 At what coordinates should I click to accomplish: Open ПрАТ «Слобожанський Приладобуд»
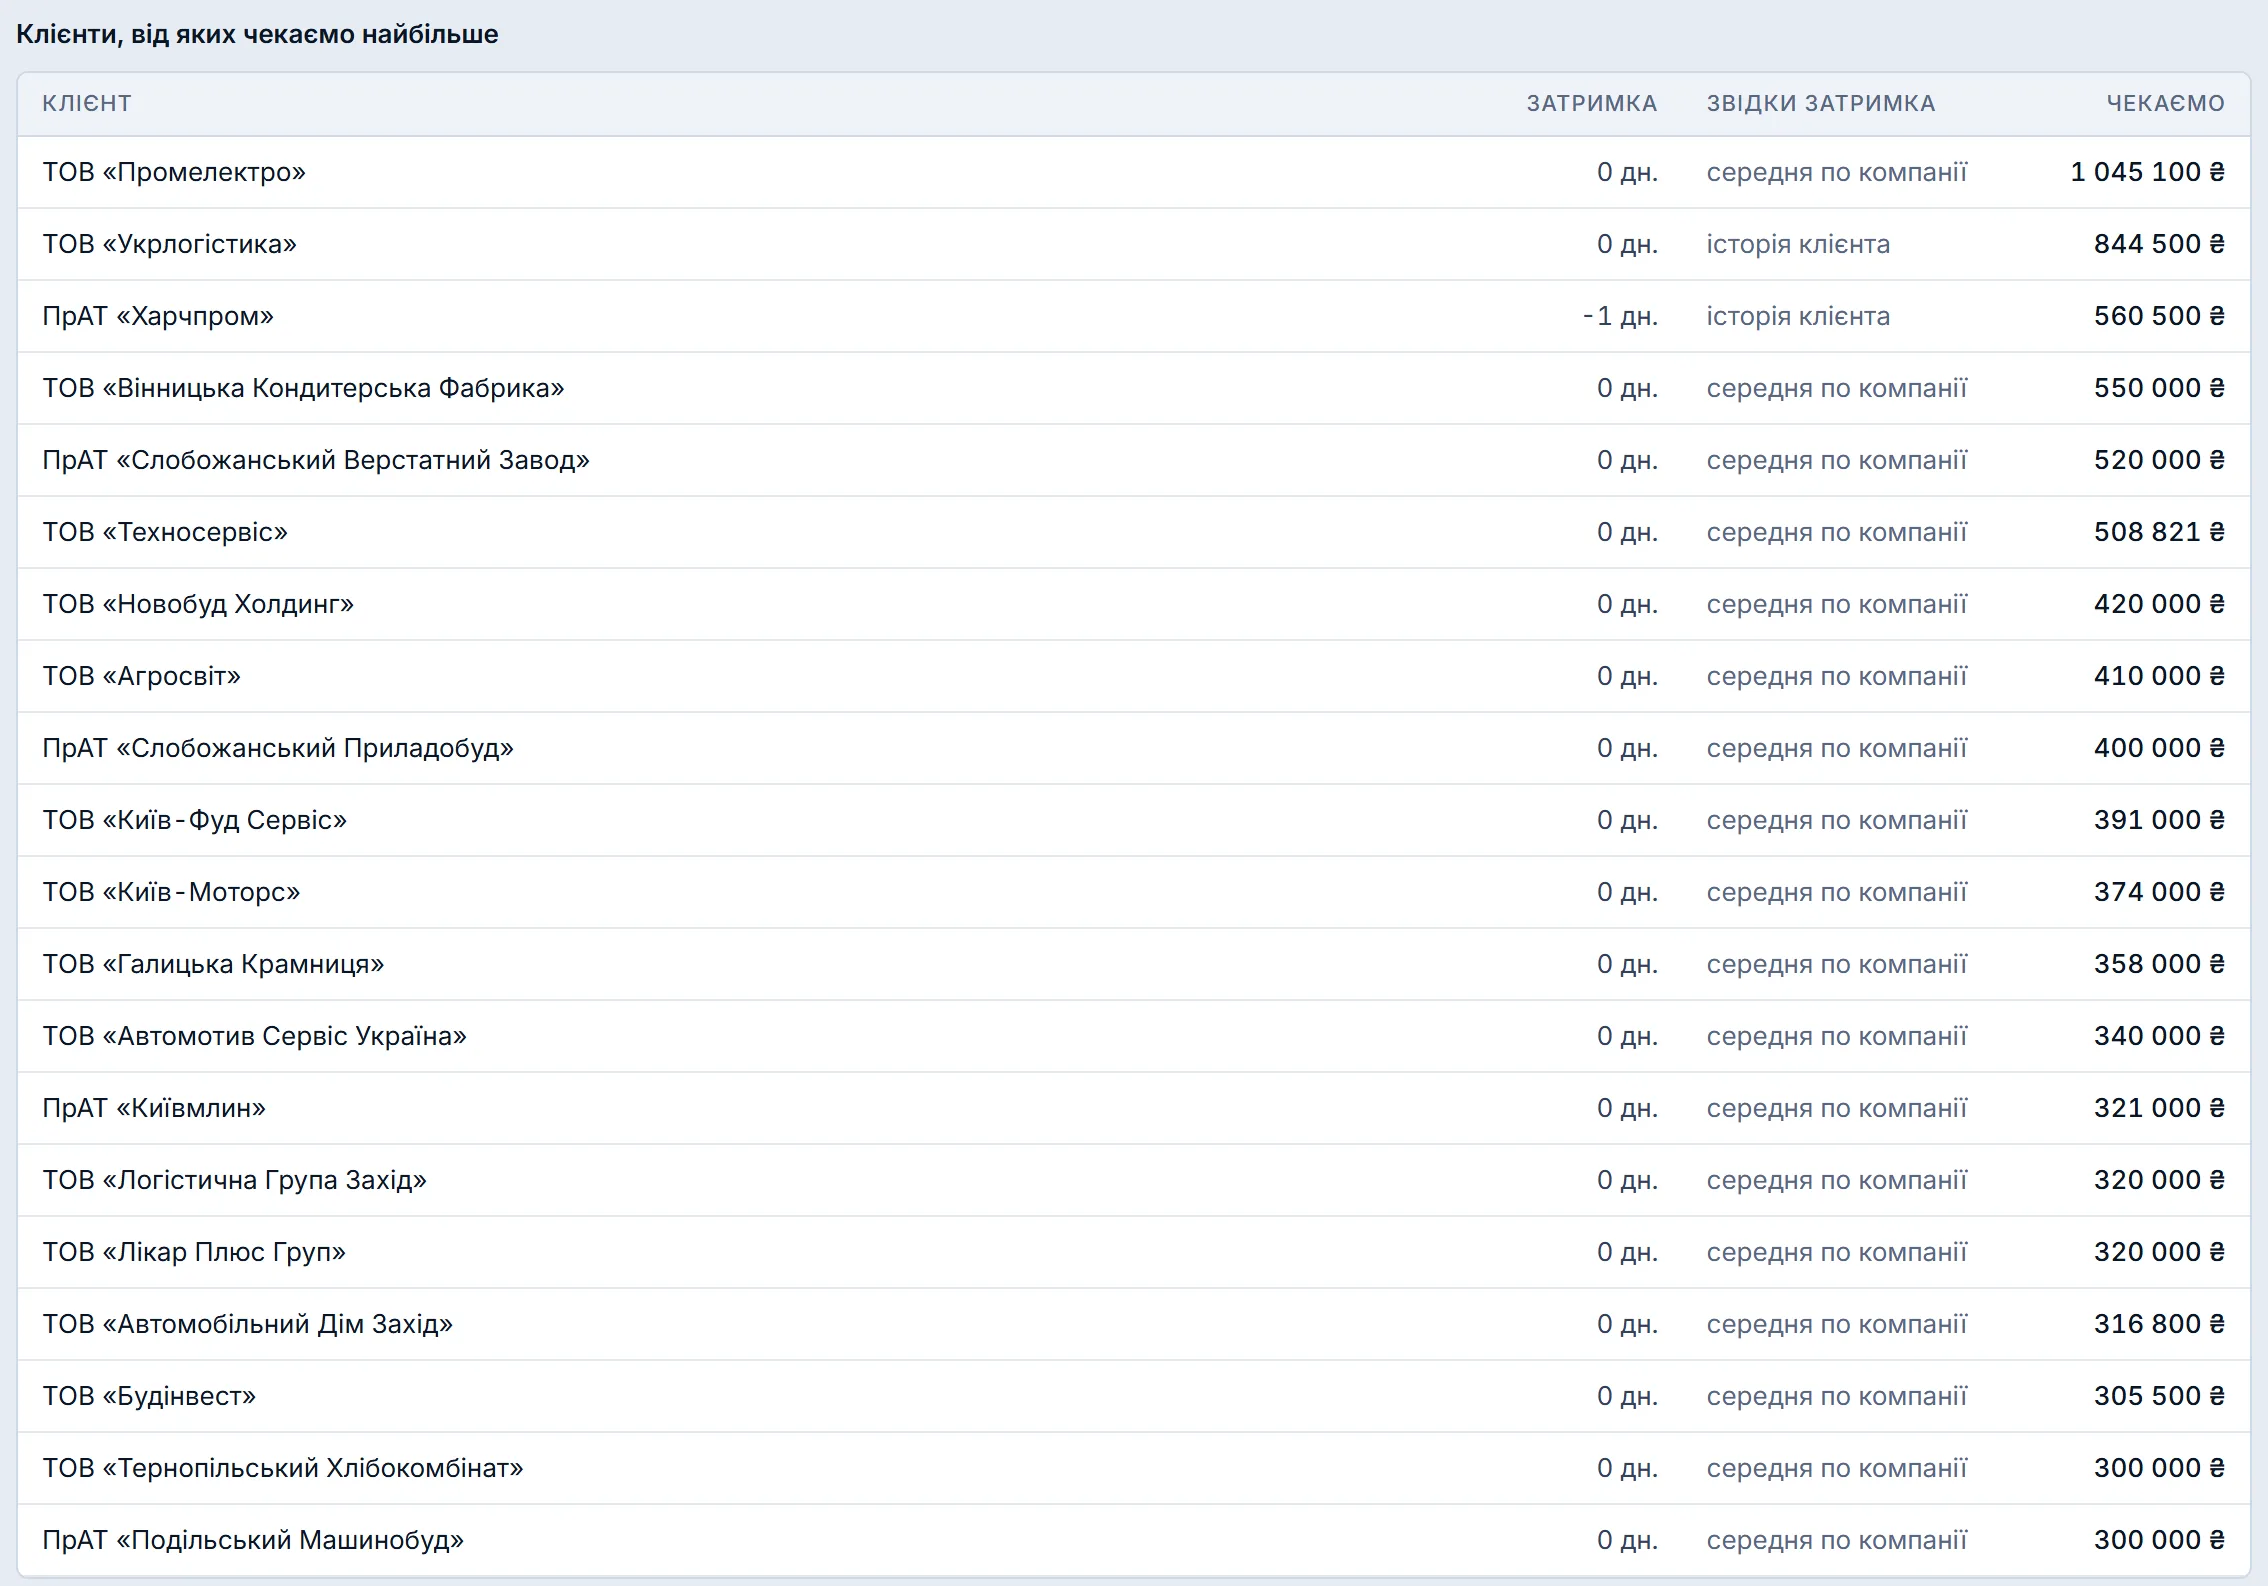278,748
